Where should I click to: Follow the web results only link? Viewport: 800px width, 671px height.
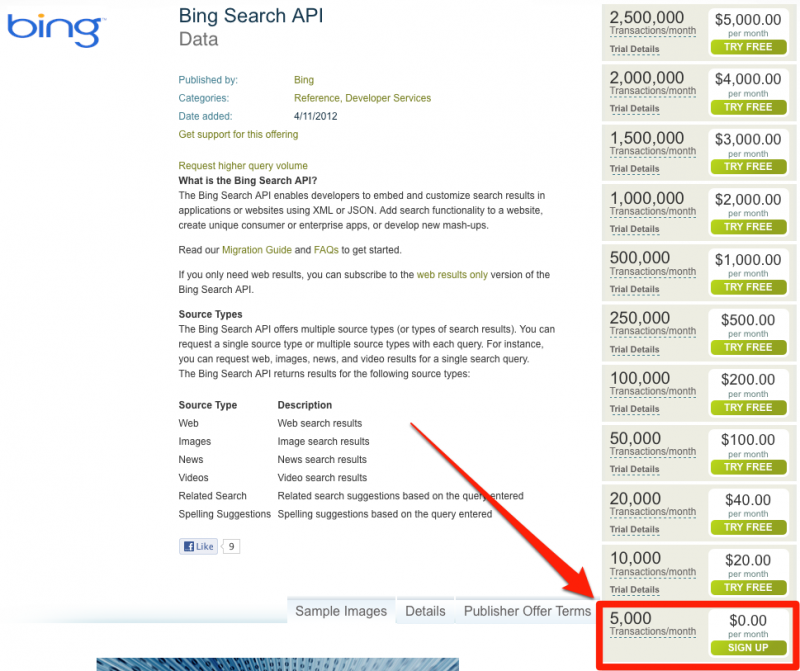[452, 275]
